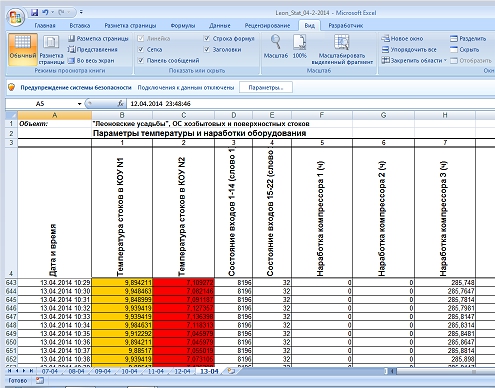Image resolution: width=495 pixels, height=388 pixels.
Task: Select column B header
Action: pyautogui.click(x=122, y=115)
